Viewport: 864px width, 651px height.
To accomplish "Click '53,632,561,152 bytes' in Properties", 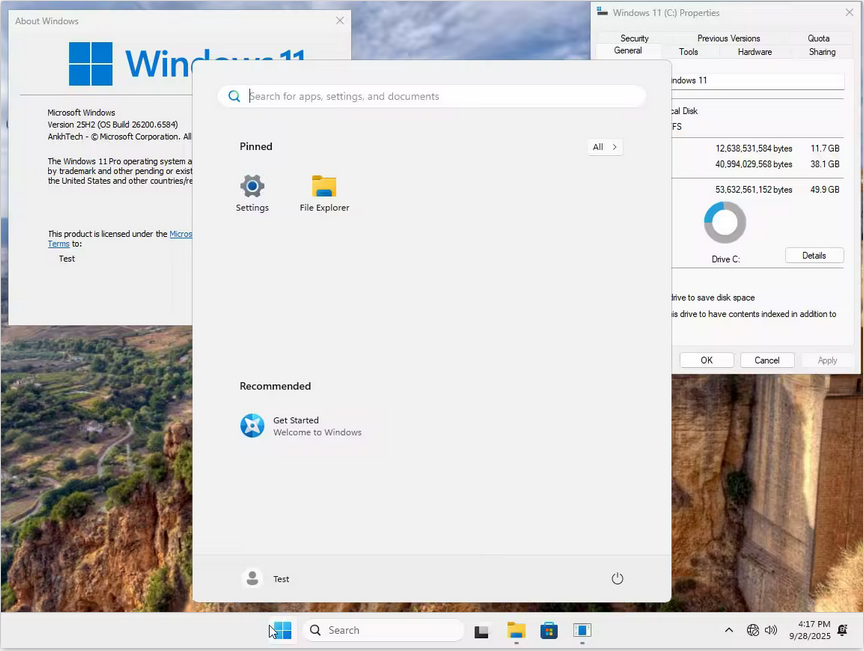I will [x=754, y=190].
